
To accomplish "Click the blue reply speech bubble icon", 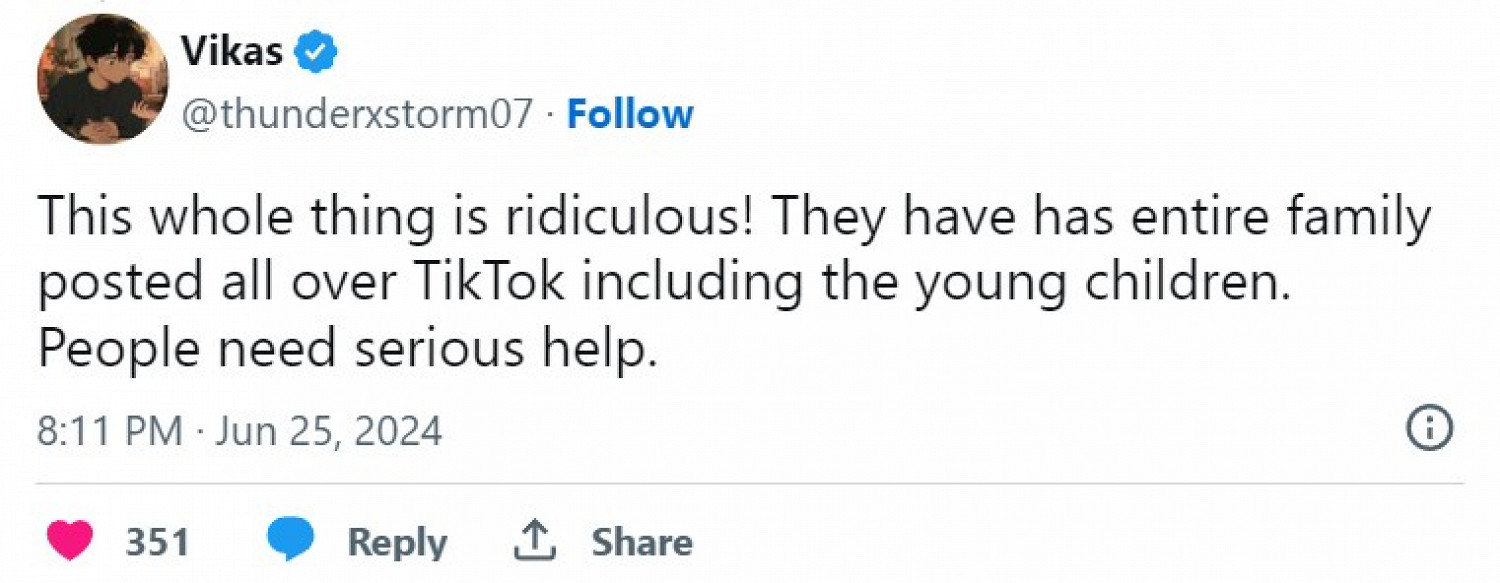I will (x=290, y=541).
